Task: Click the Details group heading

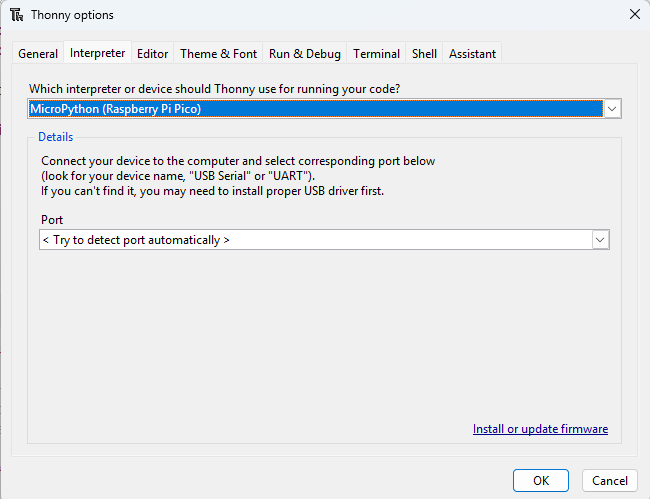Action: pyautogui.click(x=56, y=137)
